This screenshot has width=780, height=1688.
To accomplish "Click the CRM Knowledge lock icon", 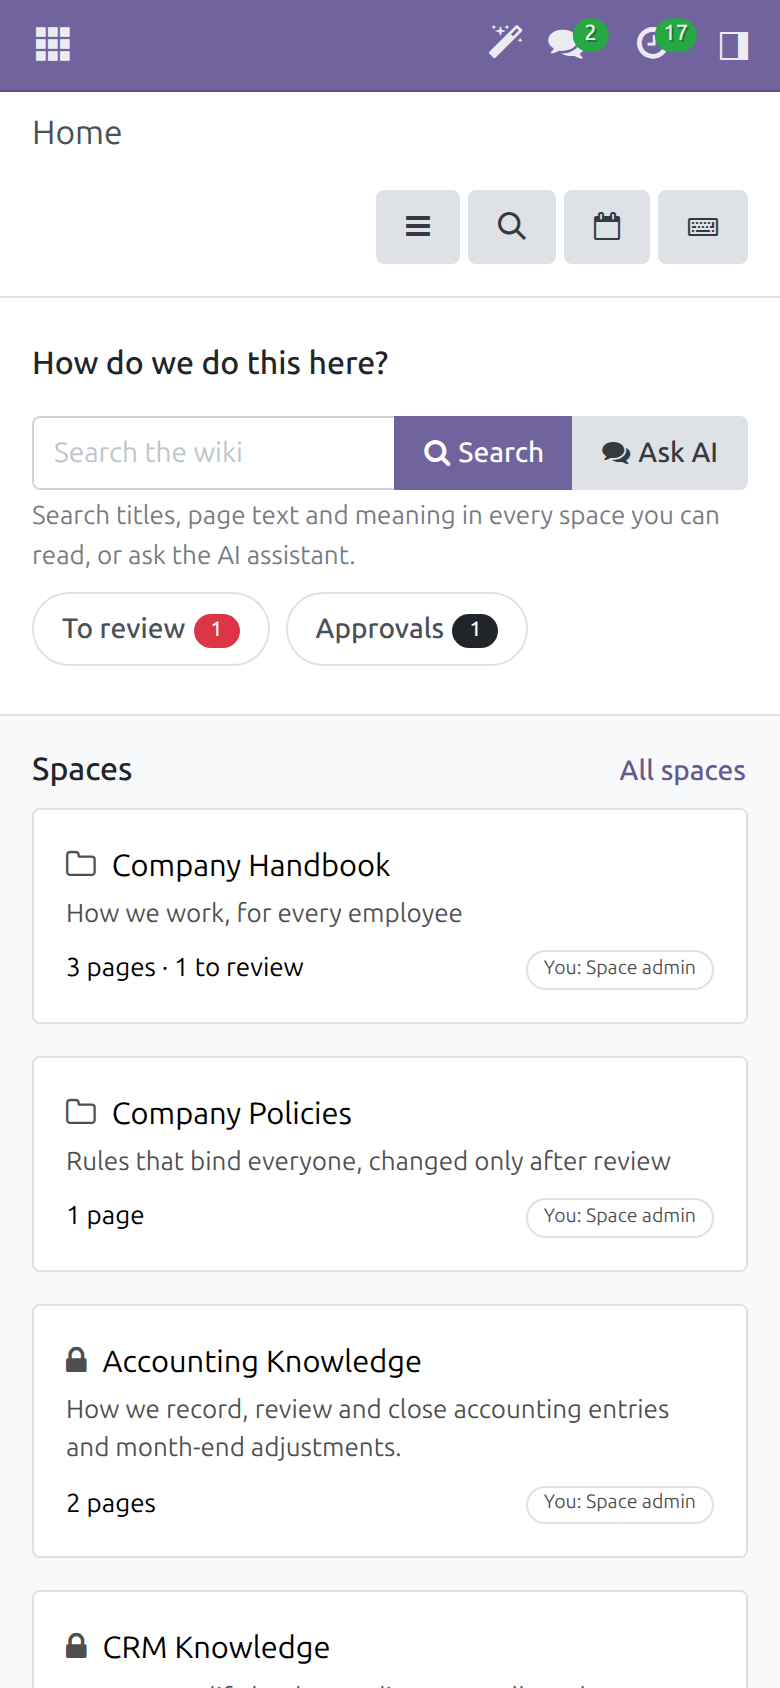I will pos(76,1645).
